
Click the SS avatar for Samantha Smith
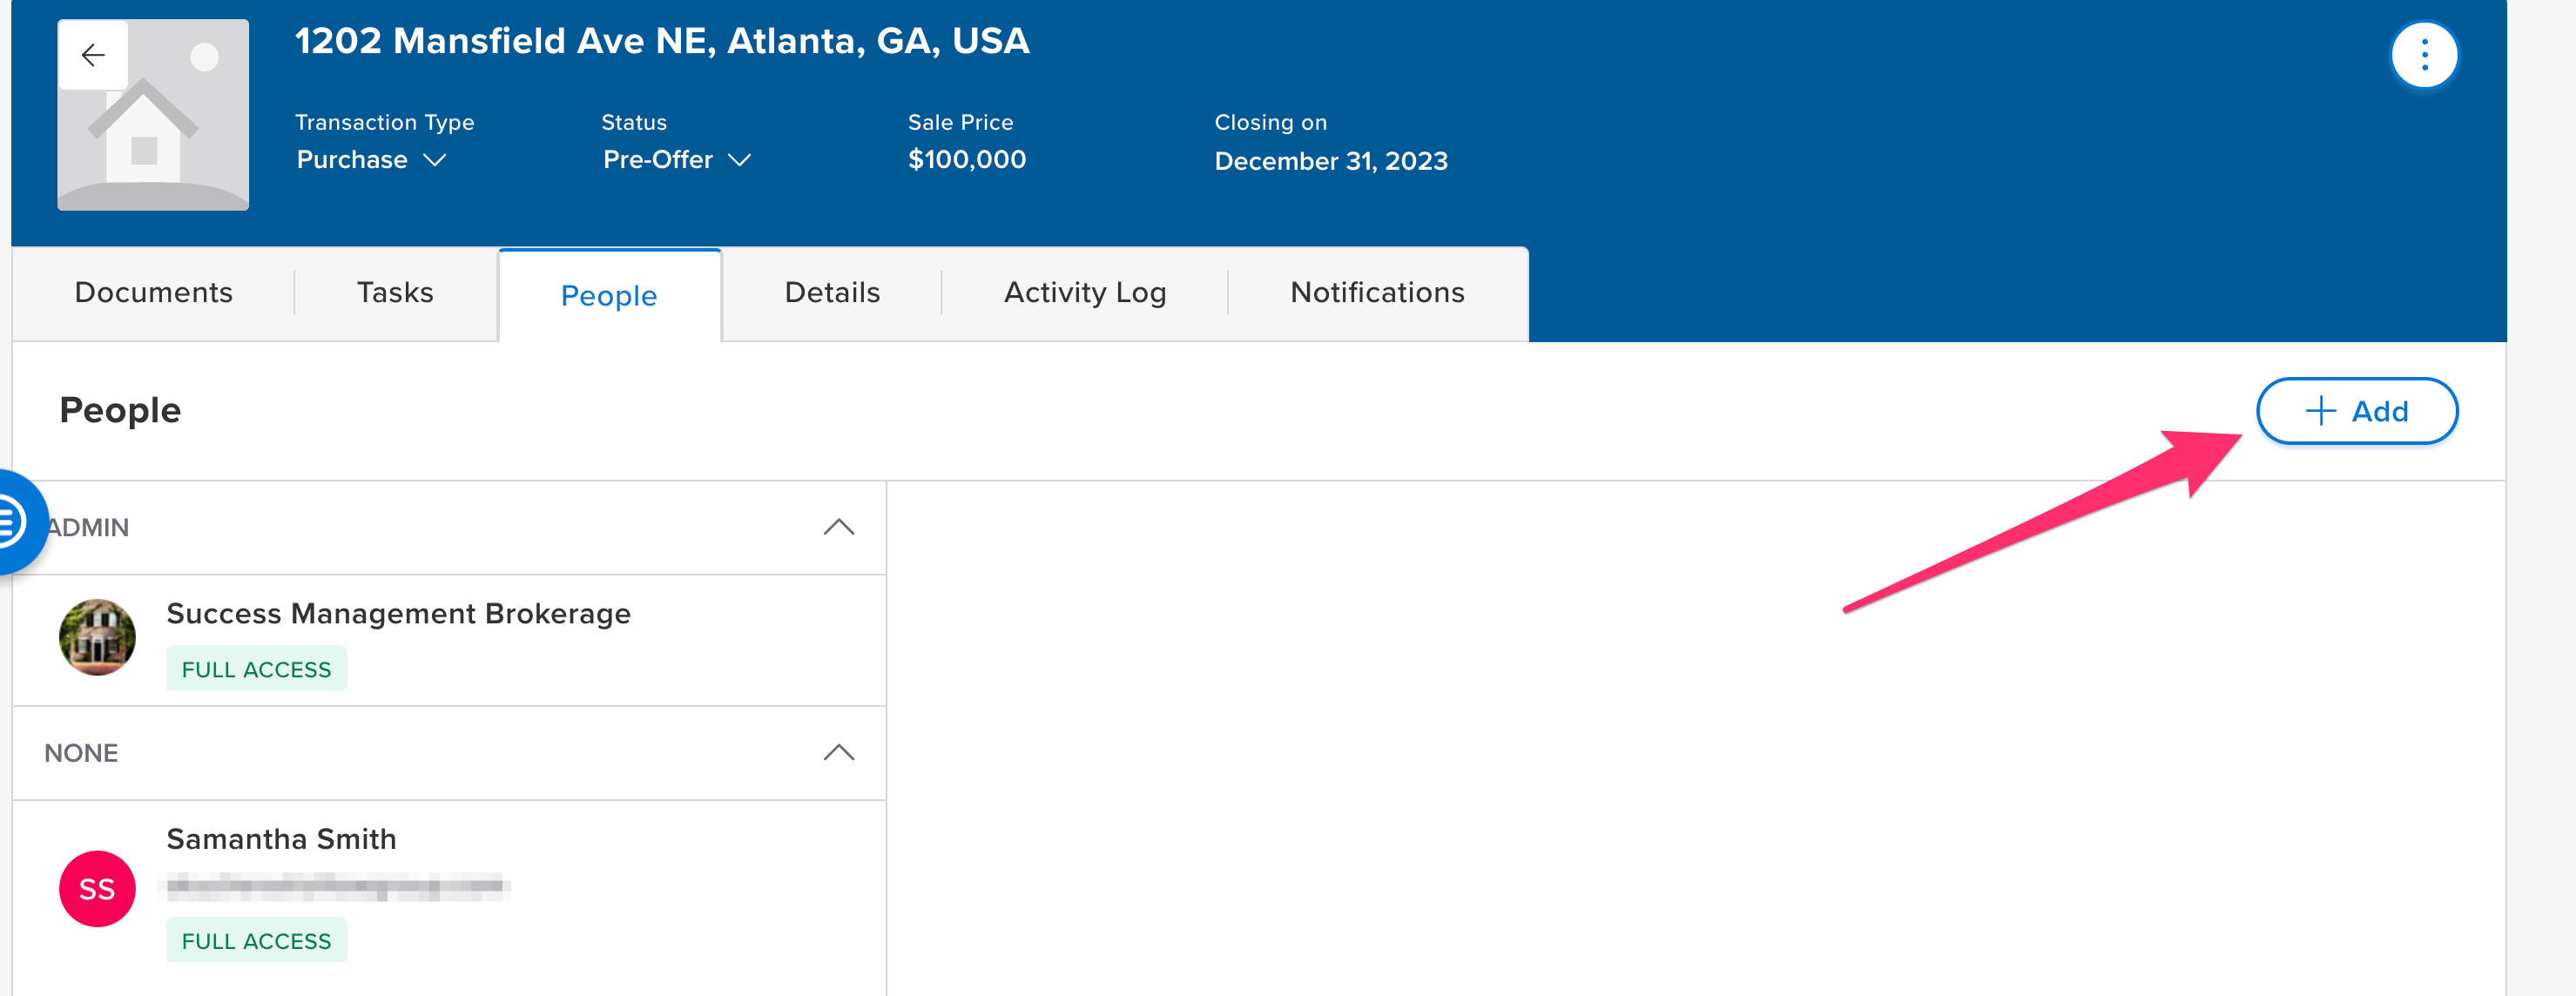pyautogui.click(x=97, y=888)
